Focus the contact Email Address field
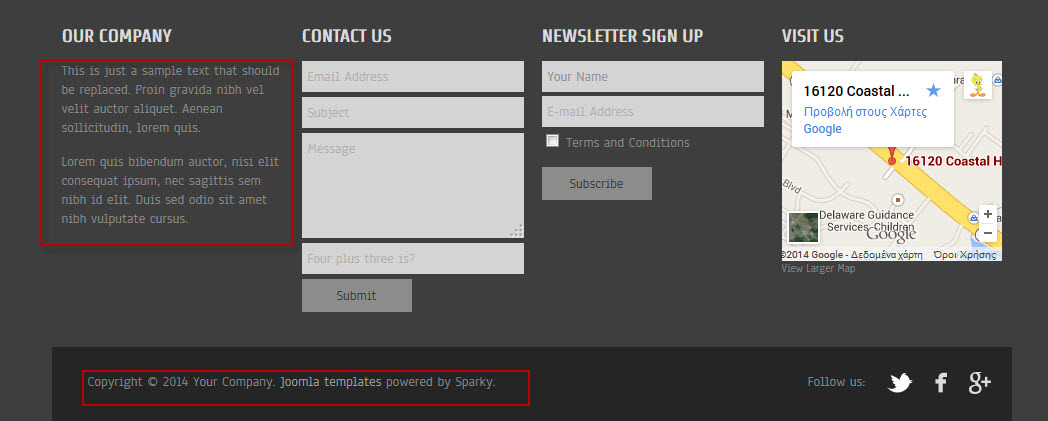This screenshot has width=1048, height=421. click(413, 77)
